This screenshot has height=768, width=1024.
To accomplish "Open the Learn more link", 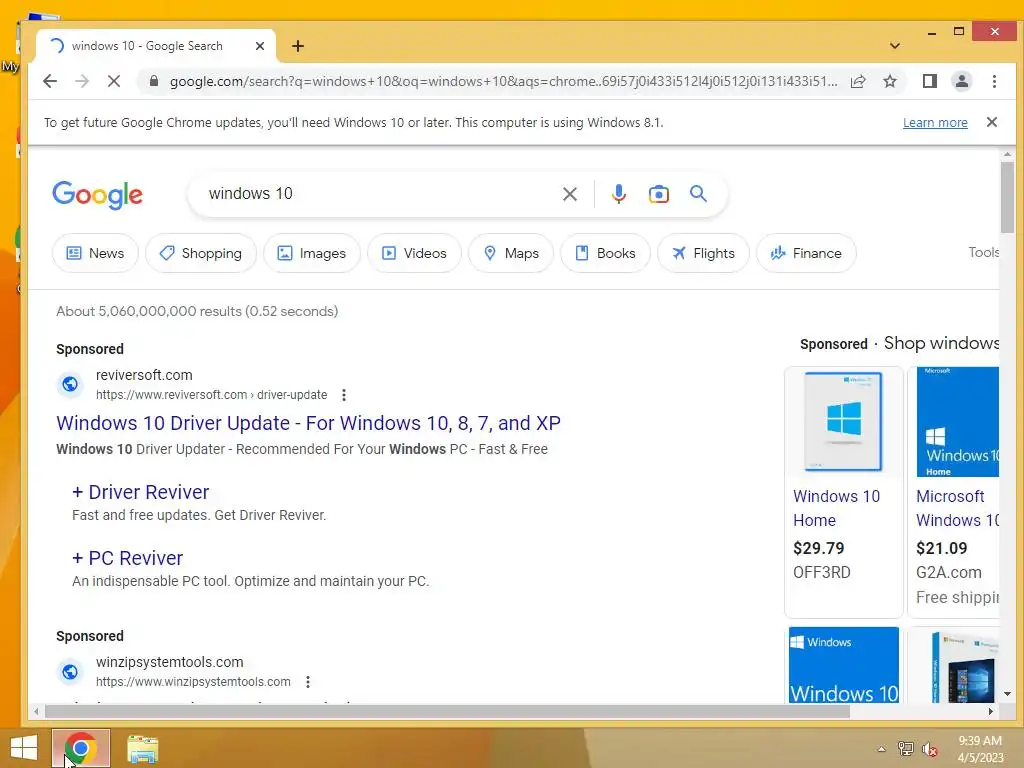I will pos(935,123).
